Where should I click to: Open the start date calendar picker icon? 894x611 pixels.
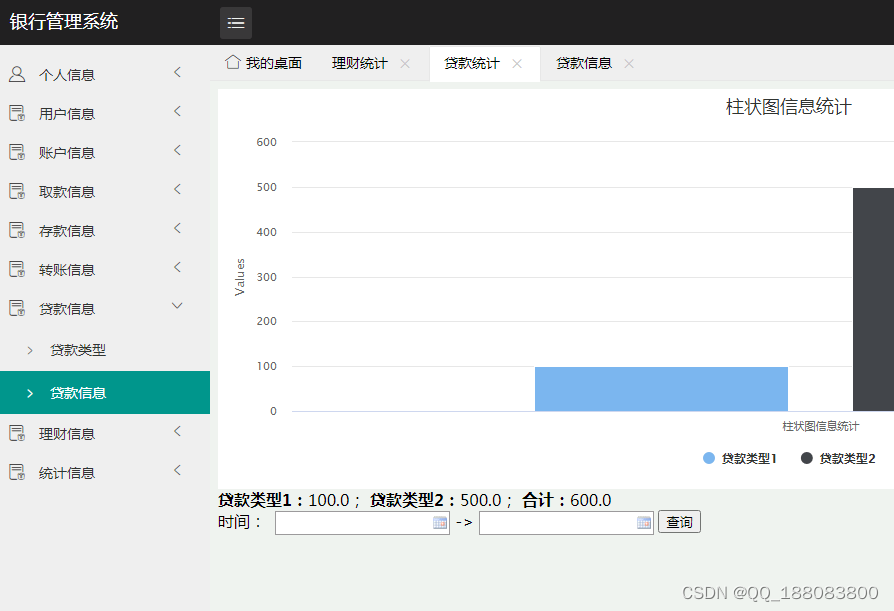(x=440, y=523)
